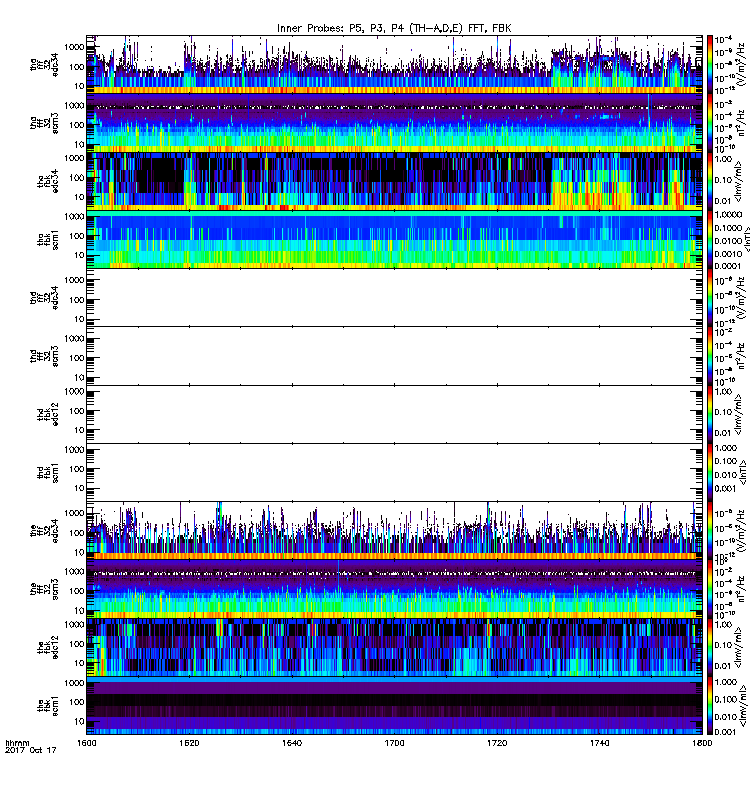
Task: Click the color bar beside the fbk scm1 panel
Action: pyautogui.click(x=709, y=706)
